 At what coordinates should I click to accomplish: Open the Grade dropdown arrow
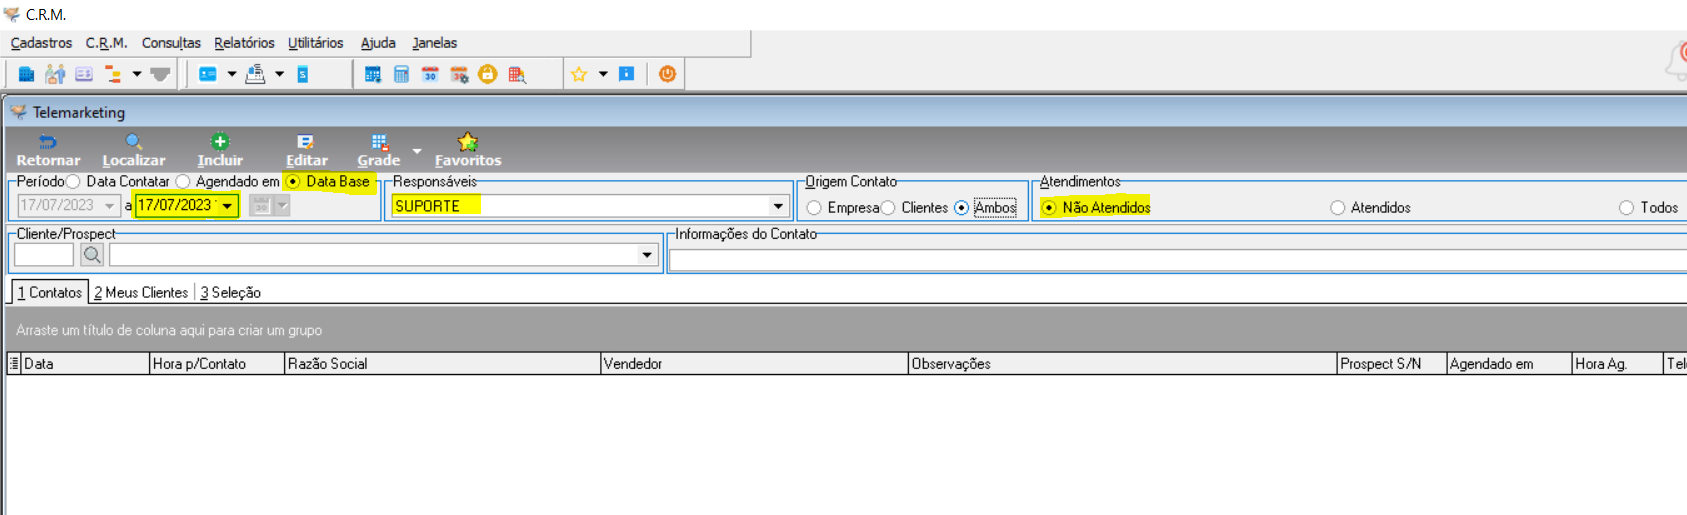coord(417,151)
